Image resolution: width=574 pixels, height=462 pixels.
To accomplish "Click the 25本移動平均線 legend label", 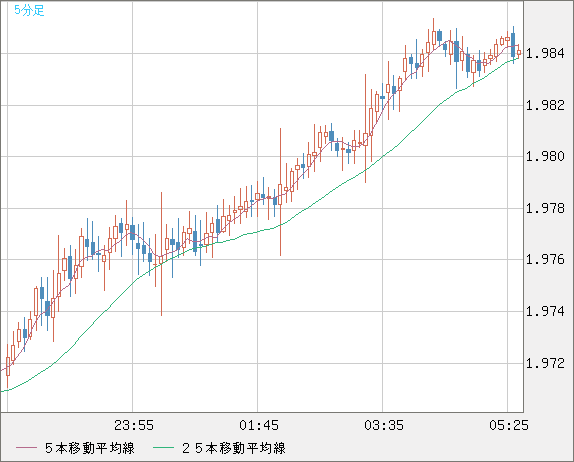I will pyautogui.click(x=234, y=448).
